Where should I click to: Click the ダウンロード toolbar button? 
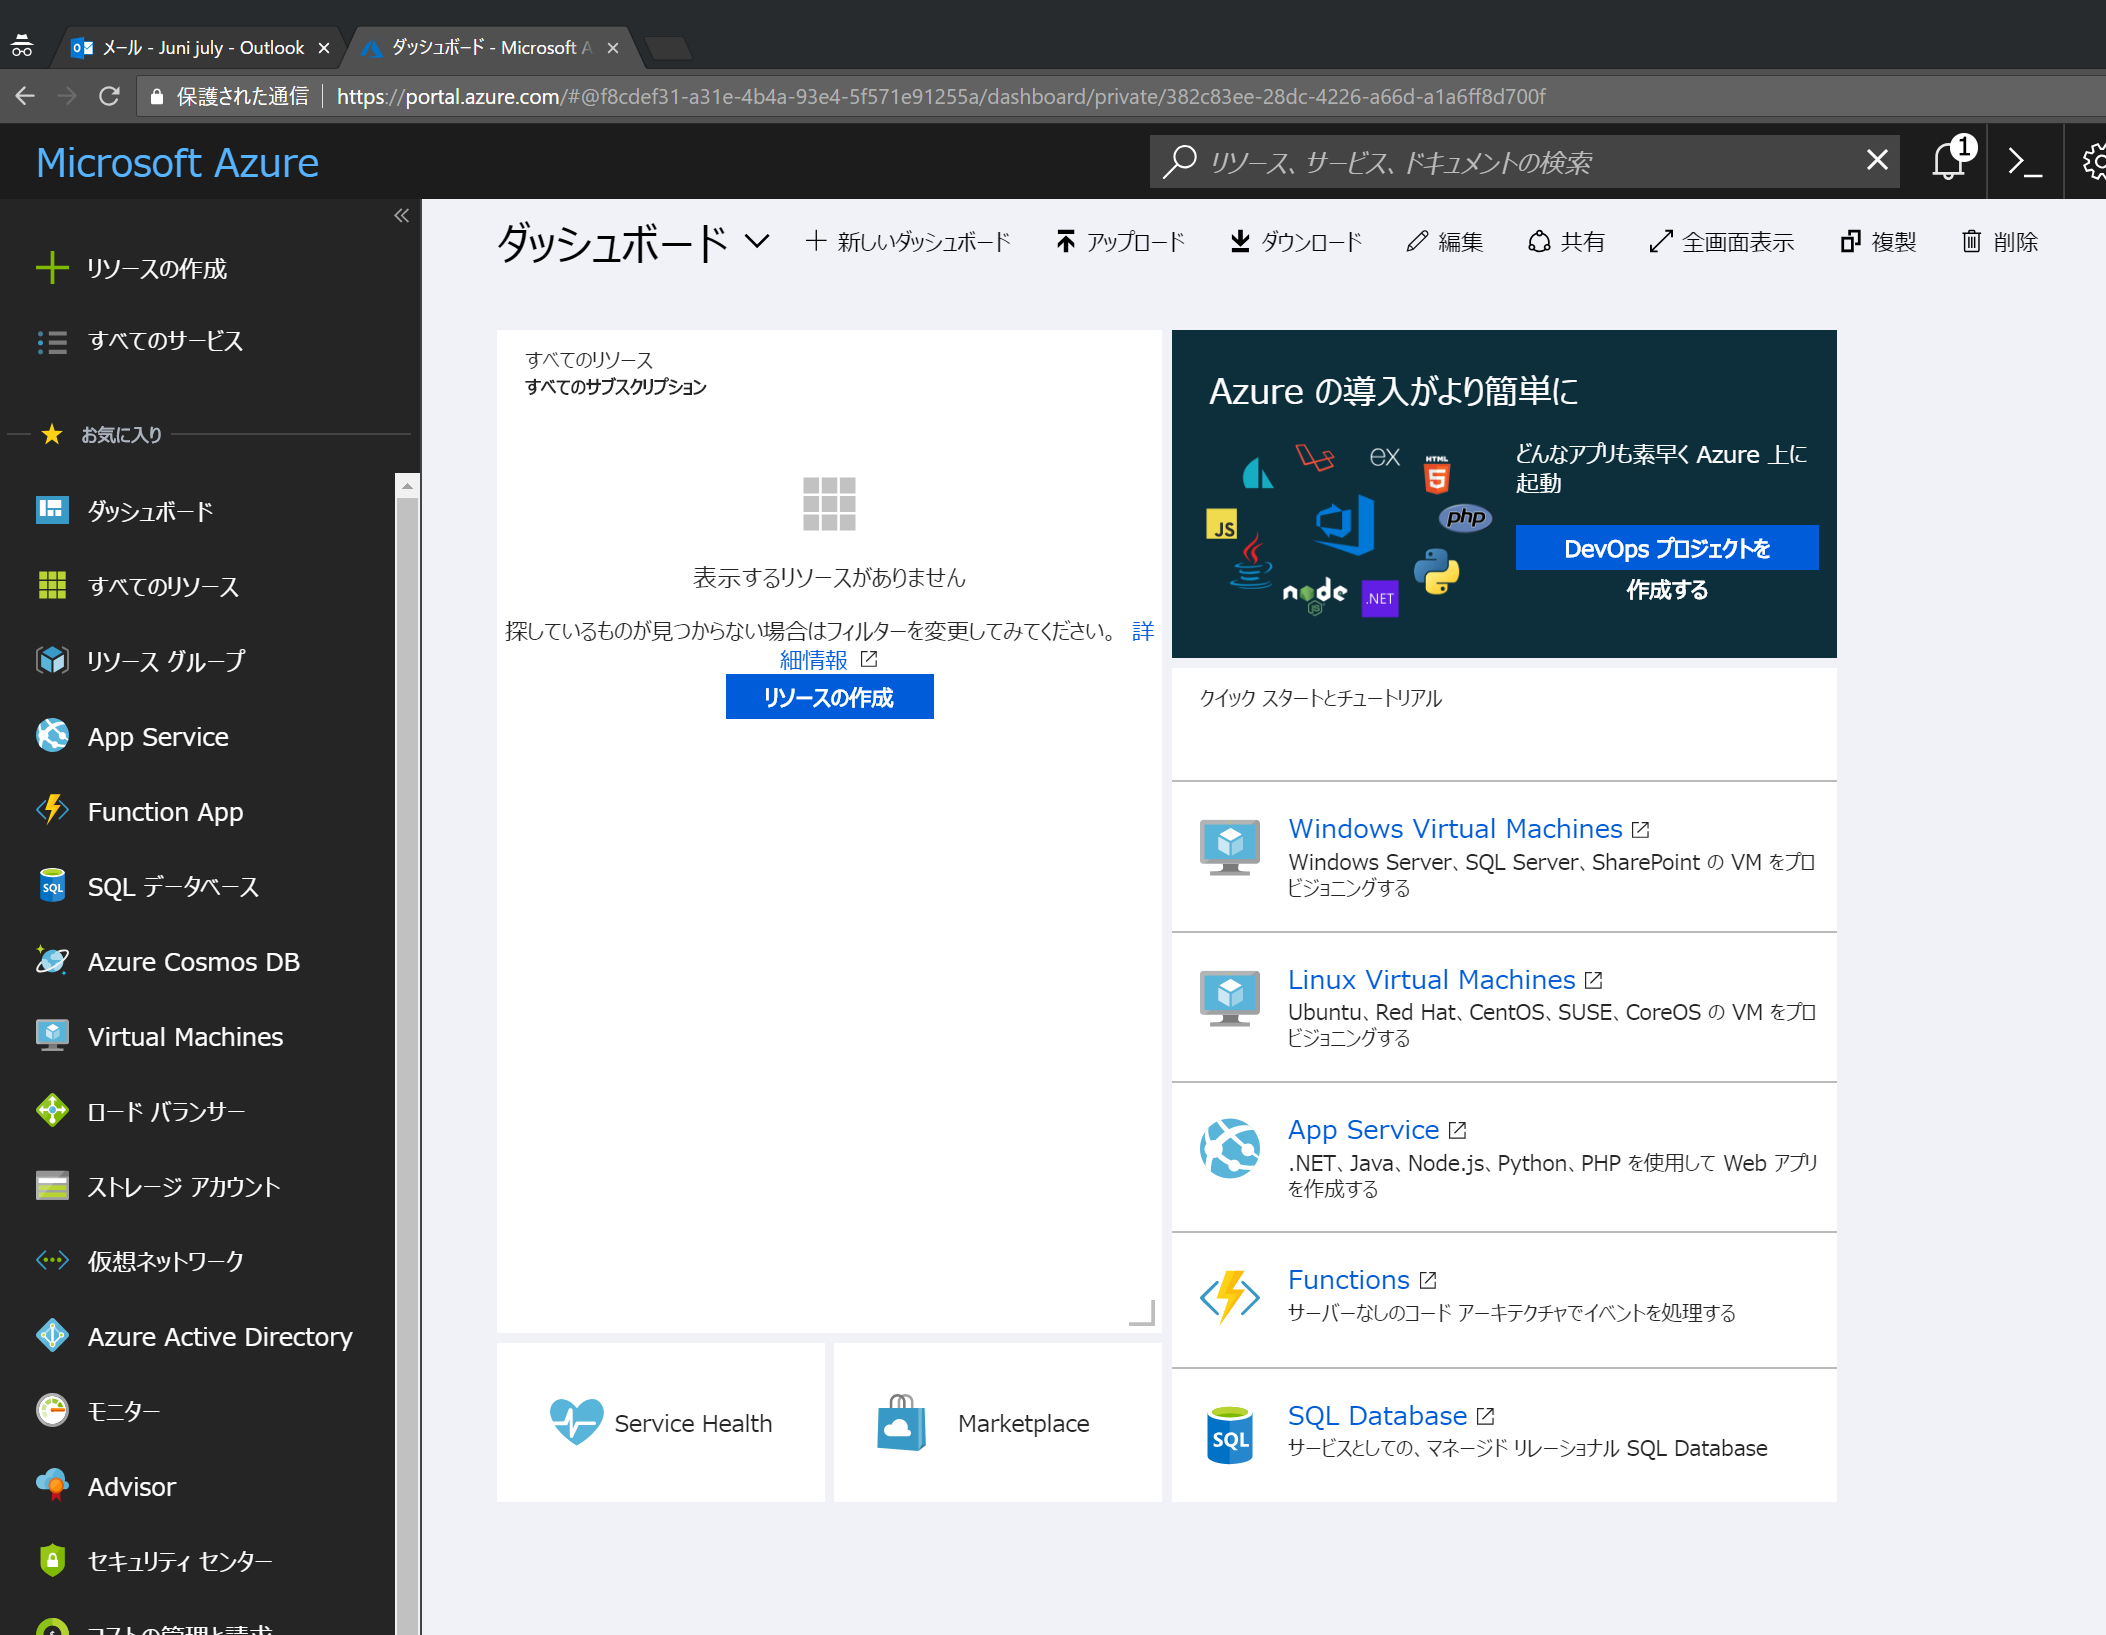pos(1295,242)
